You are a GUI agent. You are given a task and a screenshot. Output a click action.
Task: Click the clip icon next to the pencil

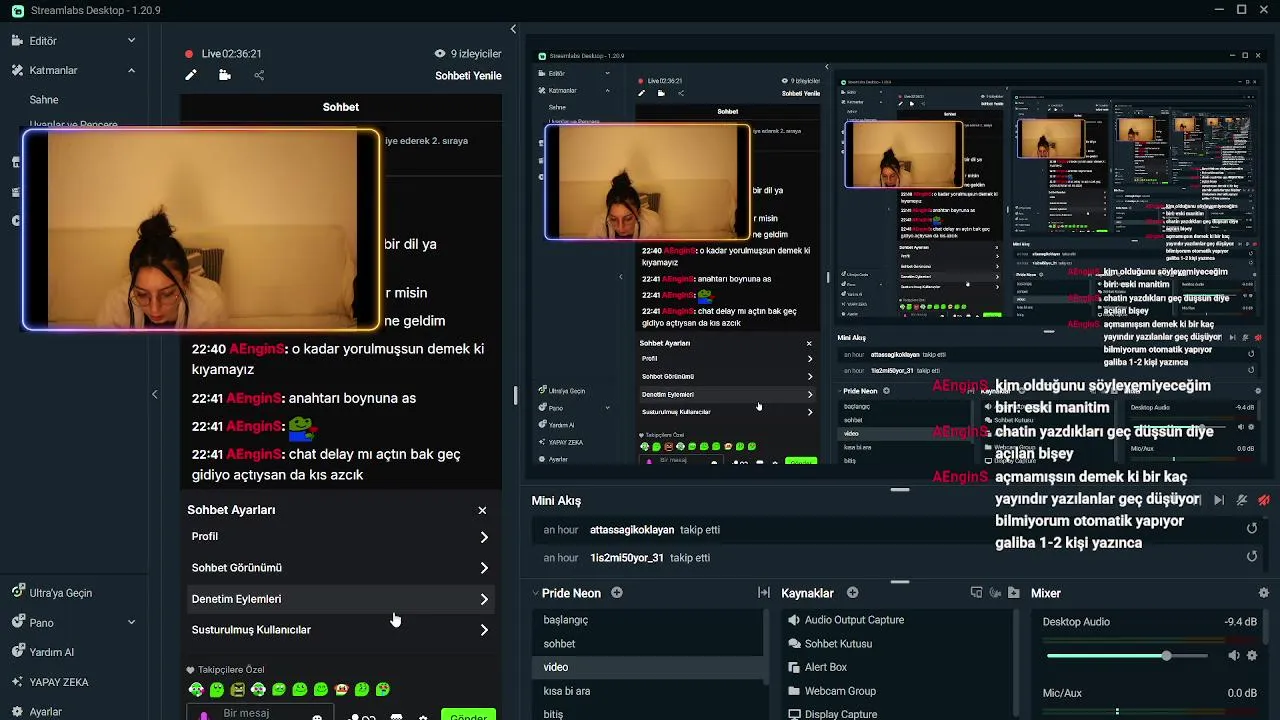225,75
